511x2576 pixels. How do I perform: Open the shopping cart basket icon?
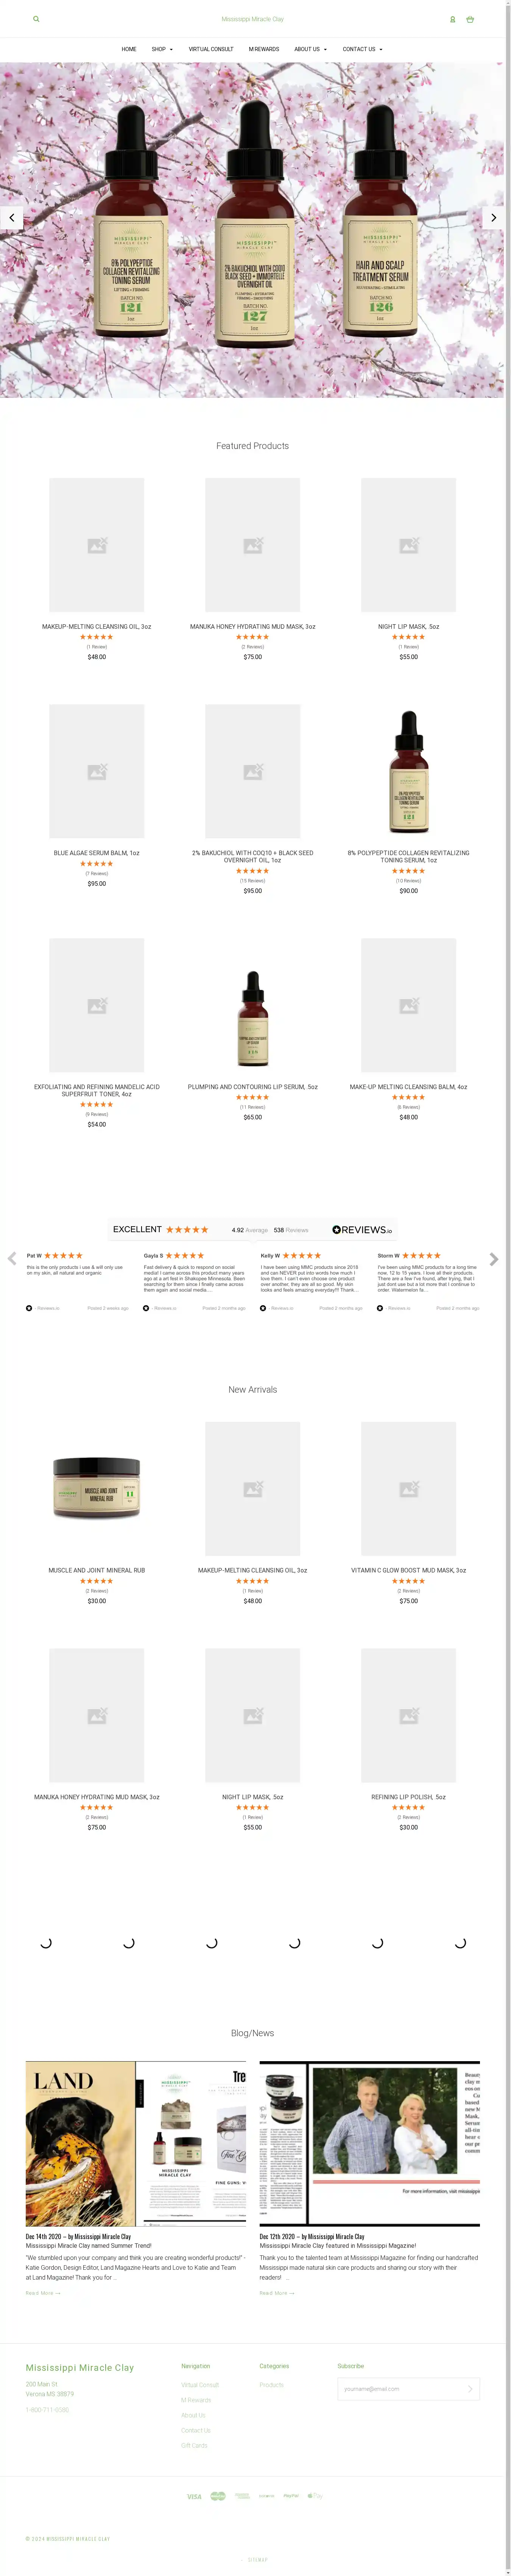470,19
